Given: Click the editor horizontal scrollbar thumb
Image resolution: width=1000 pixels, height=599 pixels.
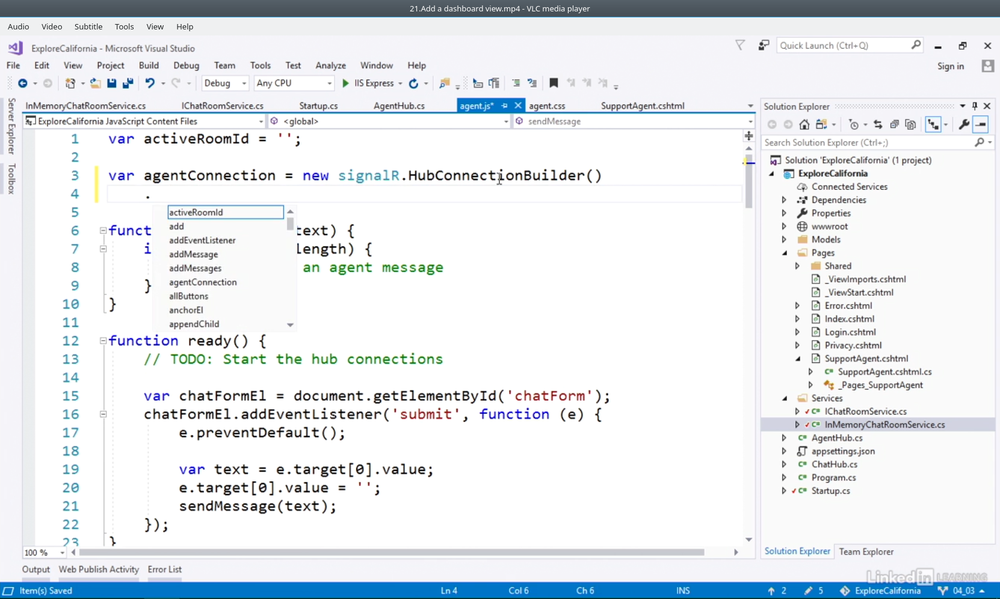Looking at the screenshot, I should click(x=392, y=552).
